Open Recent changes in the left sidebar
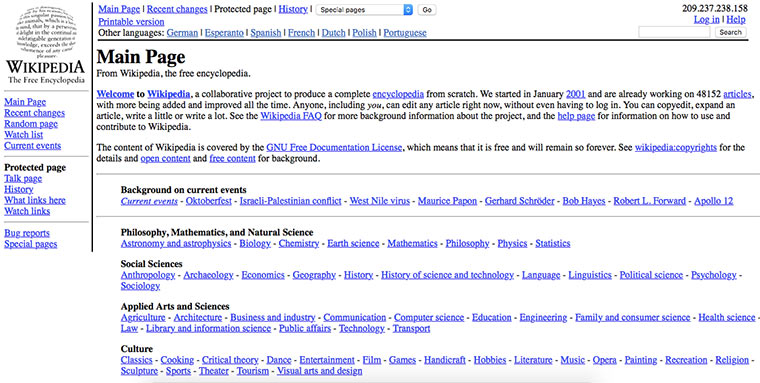This screenshot has height=383, width=760. pyautogui.click(x=34, y=113)
